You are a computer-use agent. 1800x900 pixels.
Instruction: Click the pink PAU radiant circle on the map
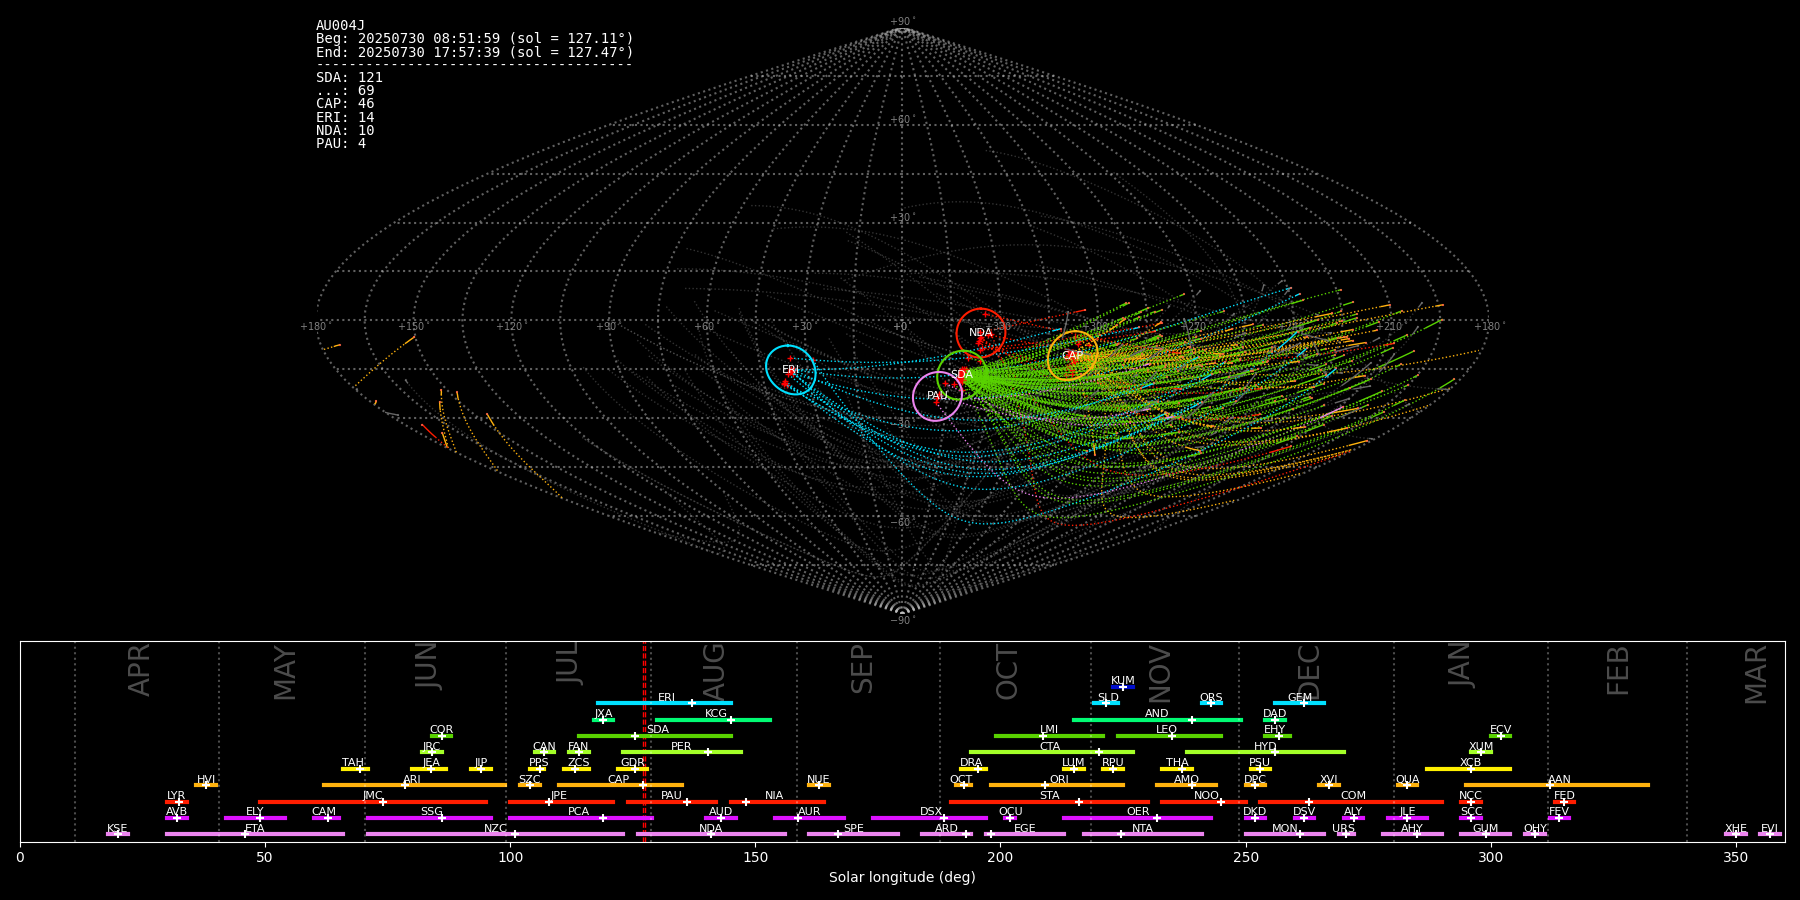click(x=937, y=396)
